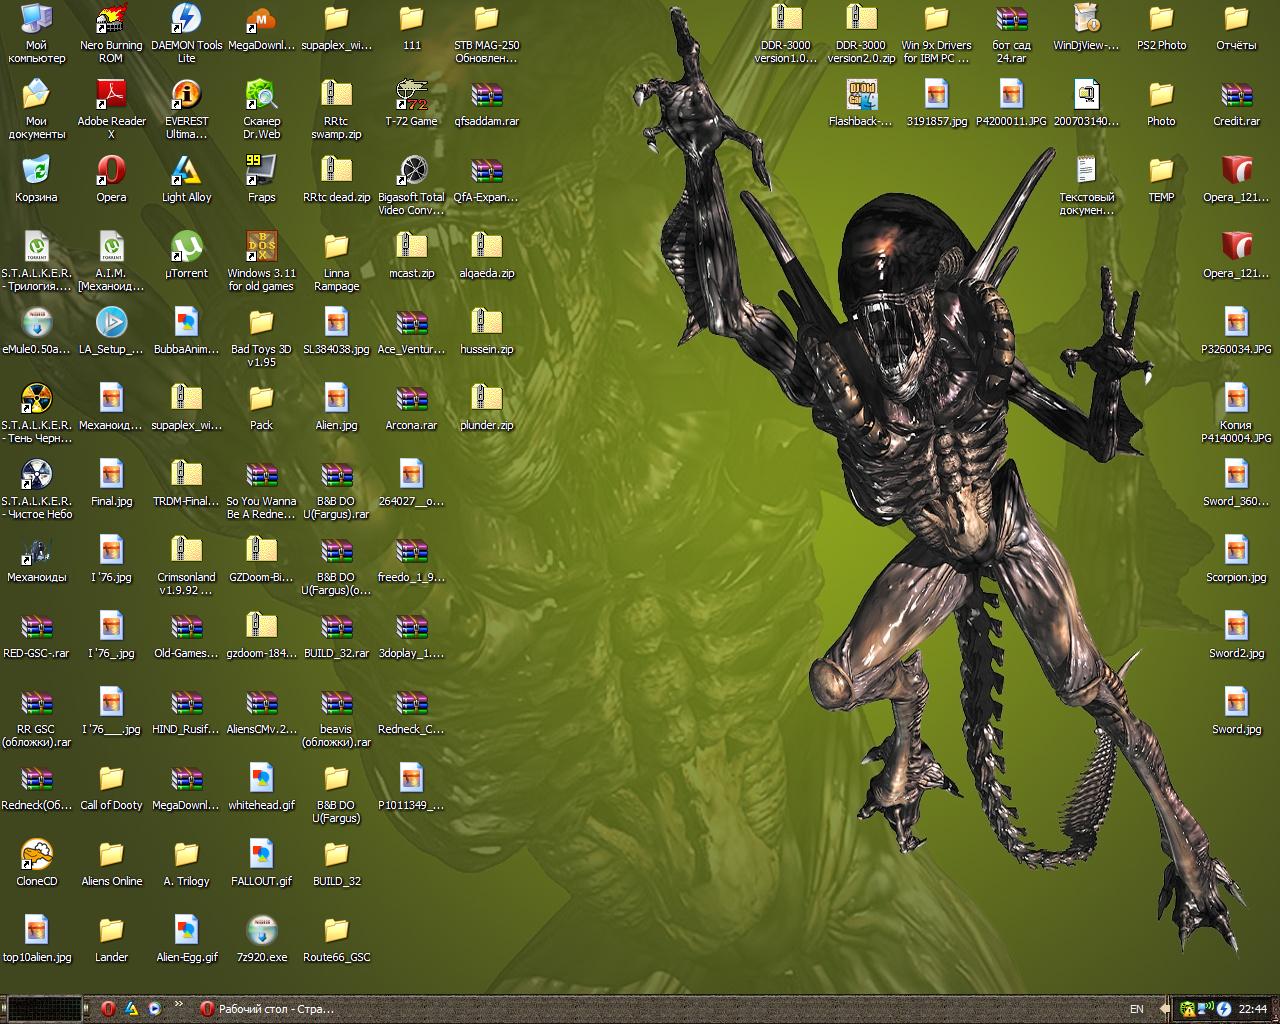Show hidden system tray icons arrow

[1164, 1009]
